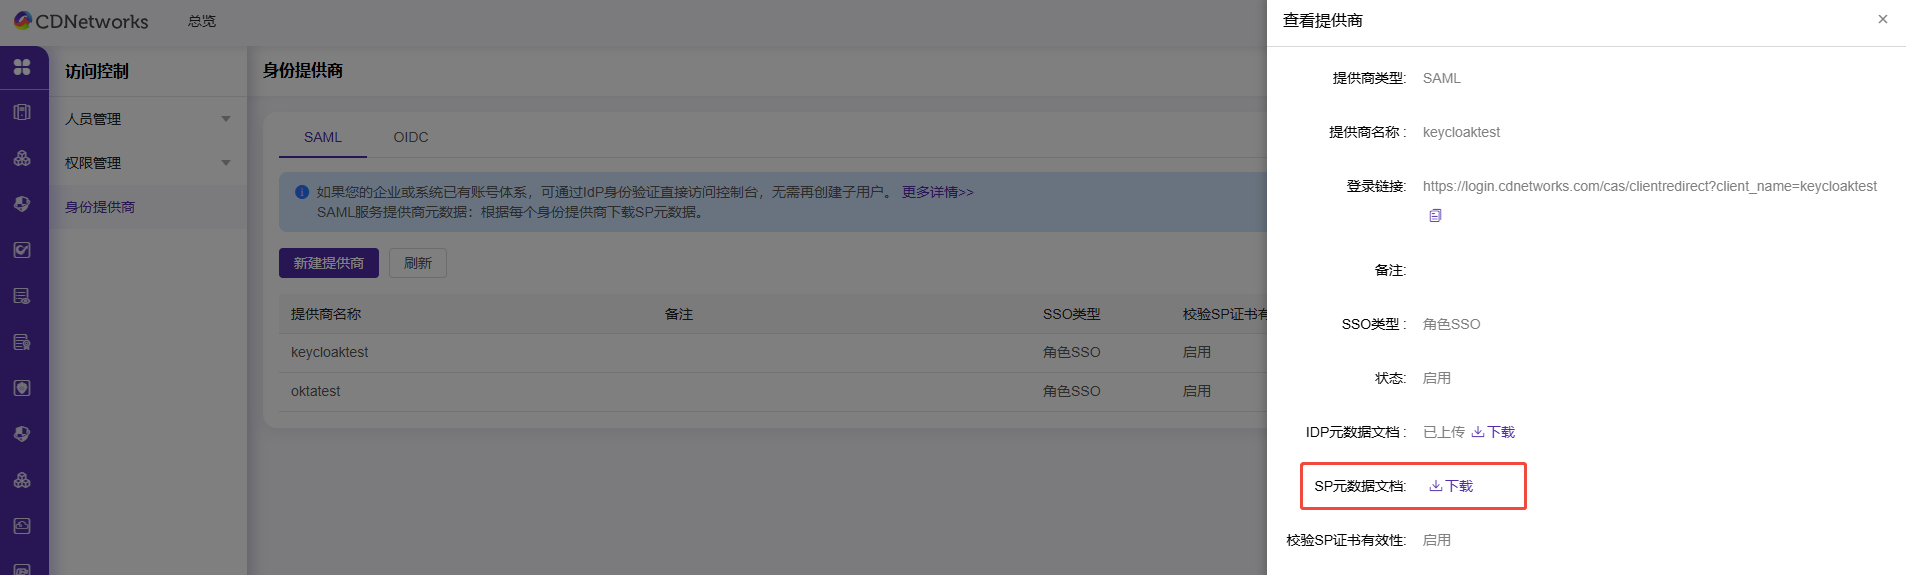Screen dimensions: 1906x575
Task: Click the 提供商名称 column header
Action: [x=326, y=314]
